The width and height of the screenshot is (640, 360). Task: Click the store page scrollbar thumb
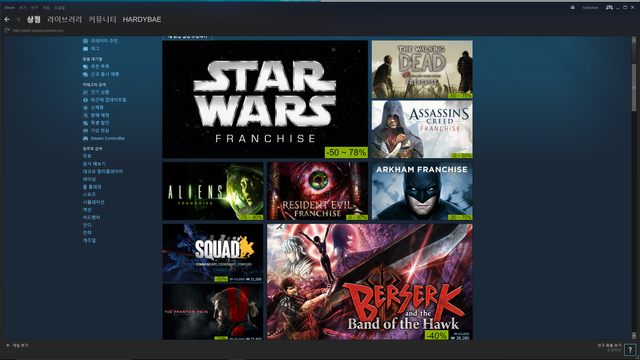634,87
